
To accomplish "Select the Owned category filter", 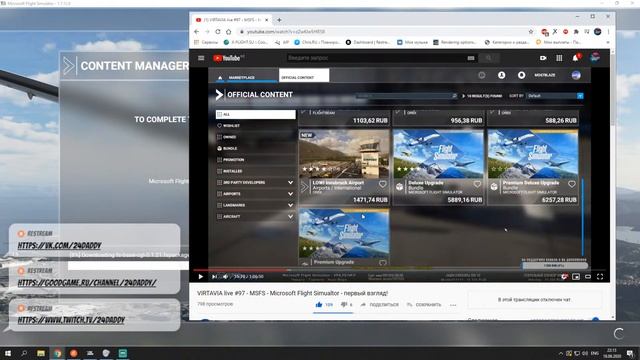I will [x=256, y=137].
